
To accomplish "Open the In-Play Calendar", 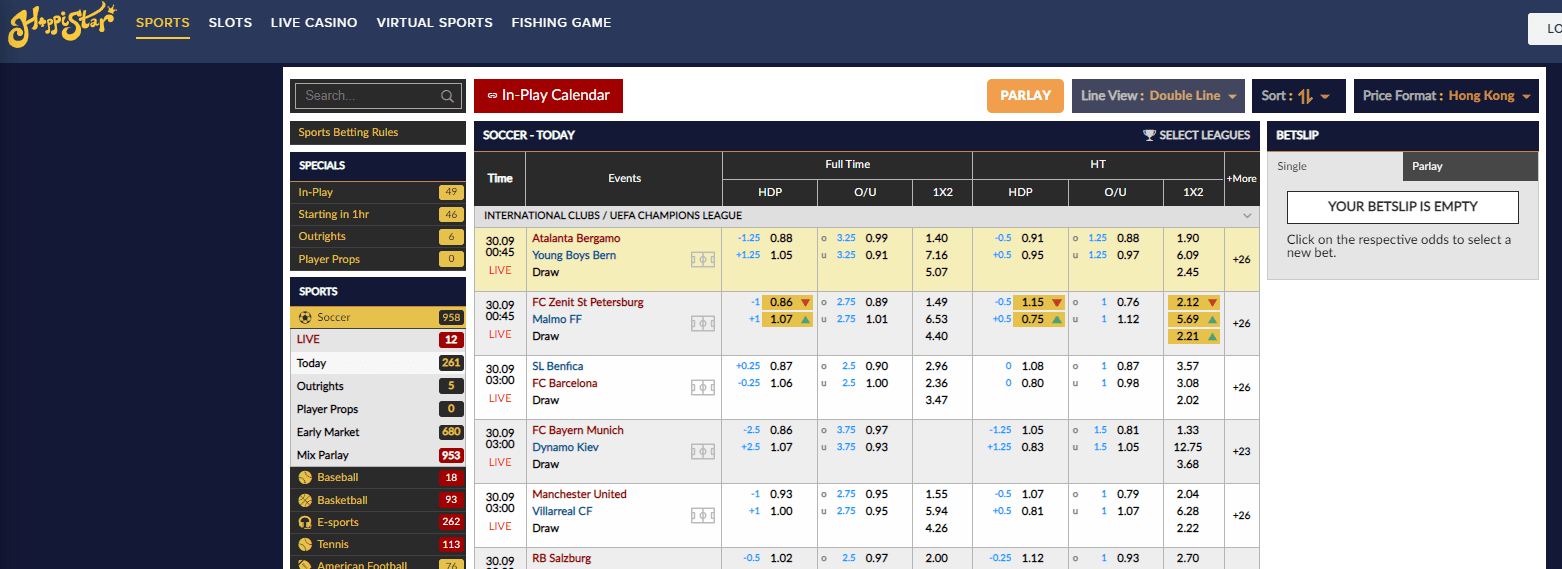I will tap(548, 96).
